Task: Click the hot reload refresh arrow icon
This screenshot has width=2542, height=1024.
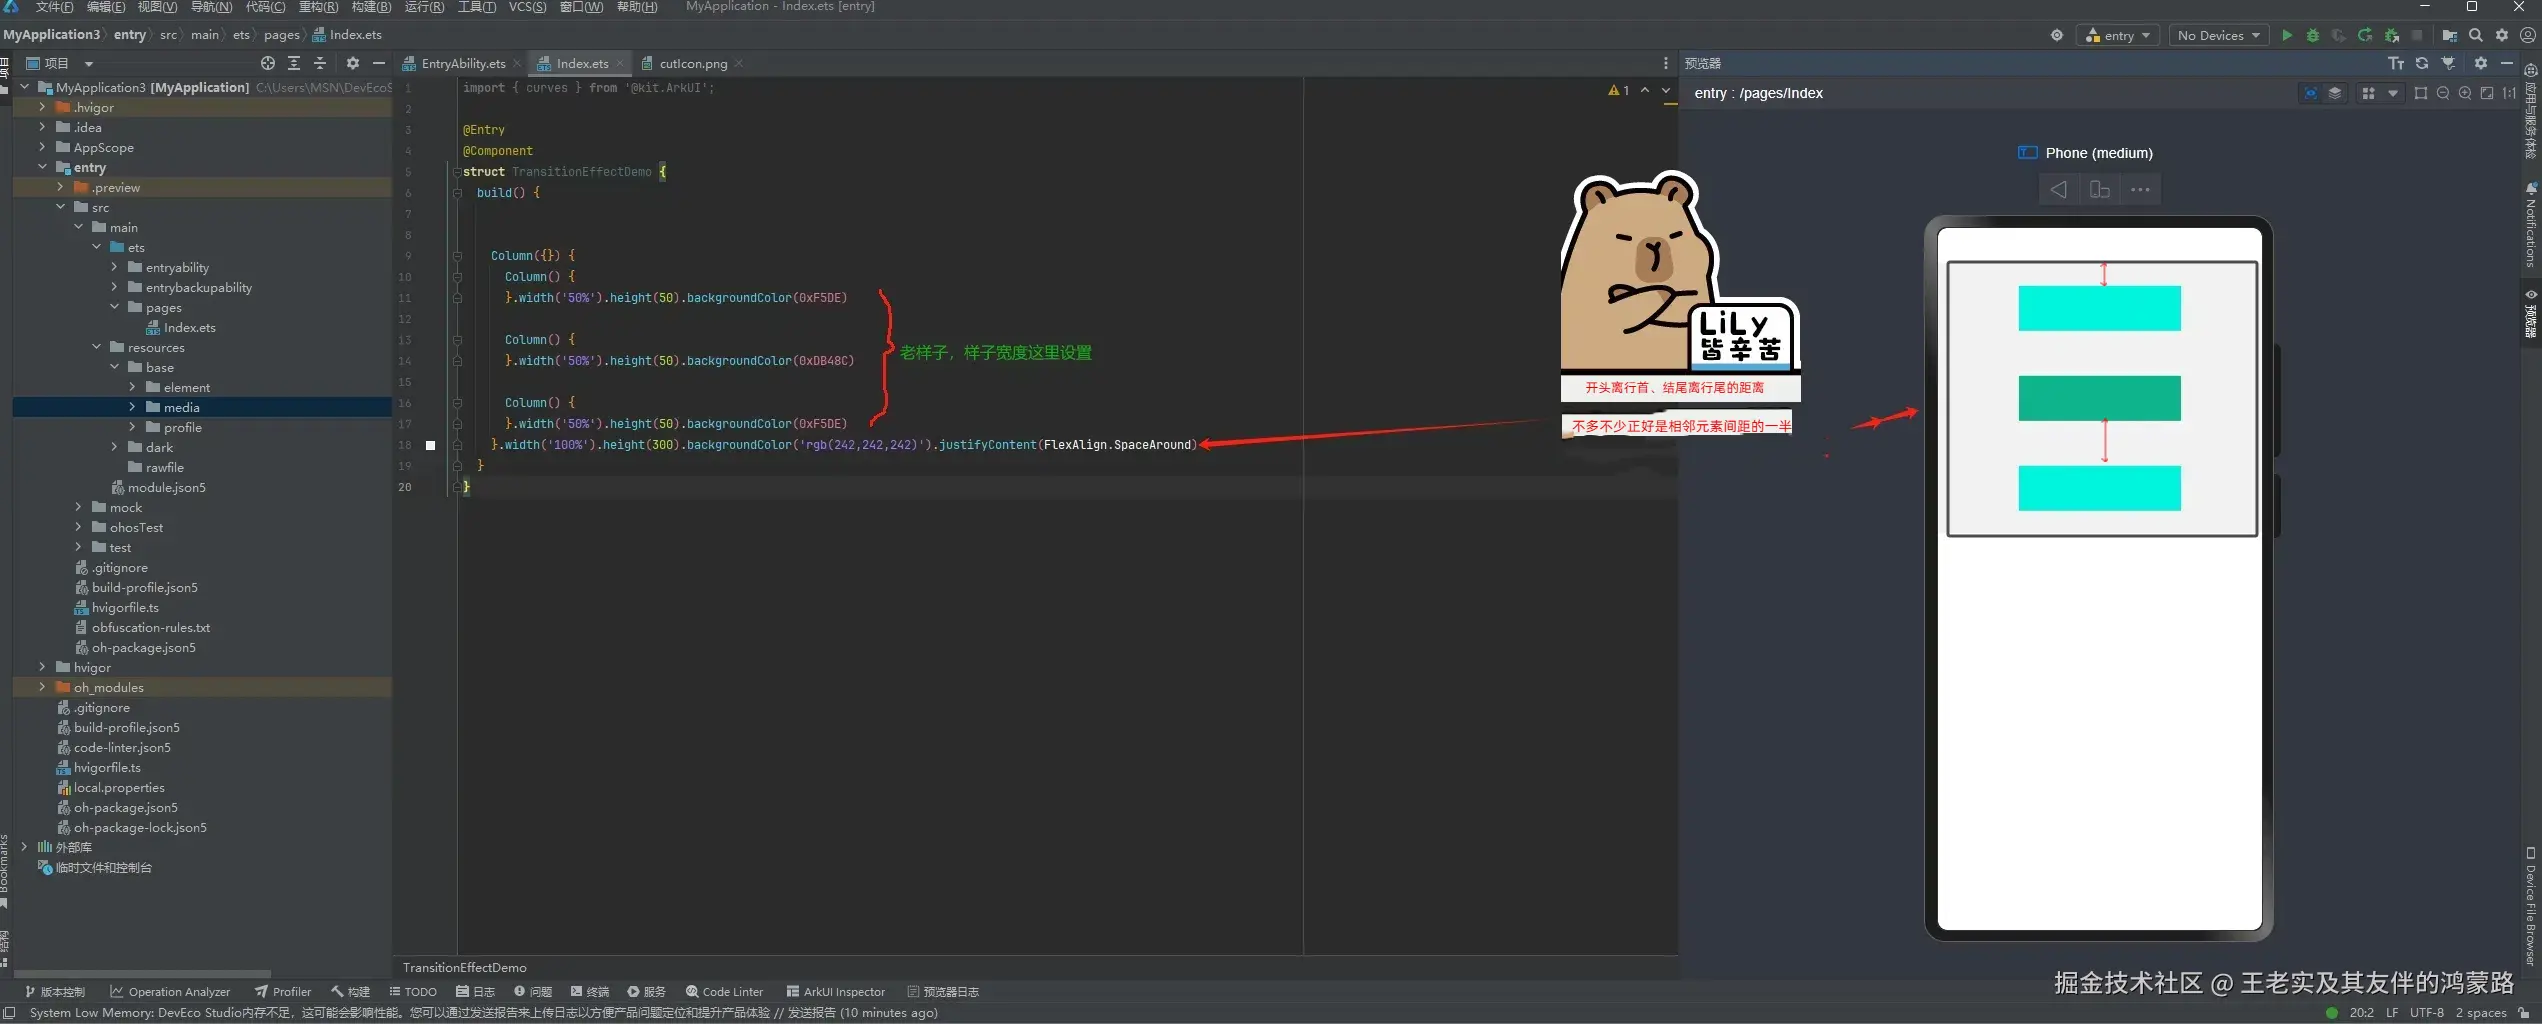Action: (2365, 35)
